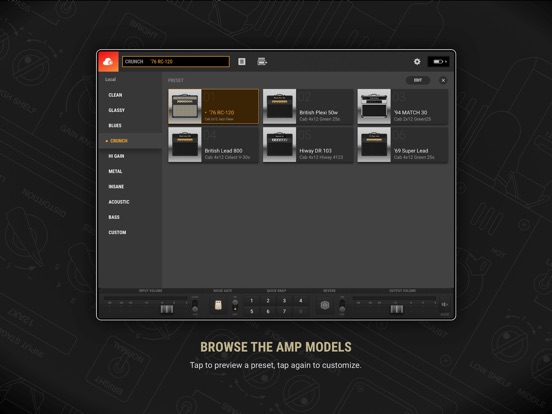Open the CRUNCH '76 RC-120 preset selector

pyautogui.click(x=176, y=62)
